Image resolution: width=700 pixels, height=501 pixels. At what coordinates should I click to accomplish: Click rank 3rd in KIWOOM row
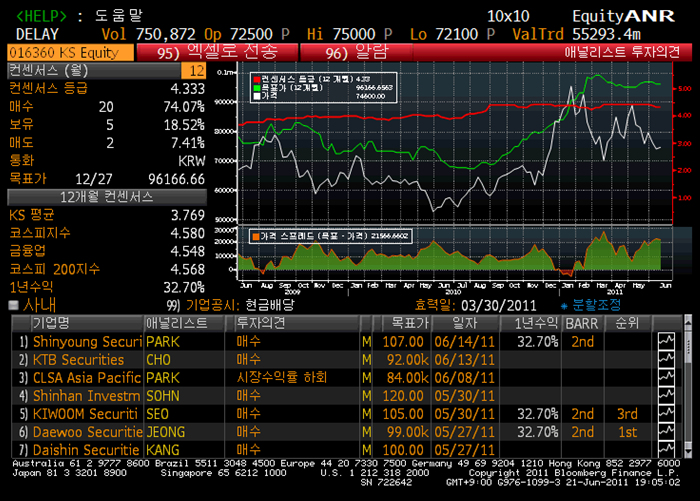tap(627, 414)
